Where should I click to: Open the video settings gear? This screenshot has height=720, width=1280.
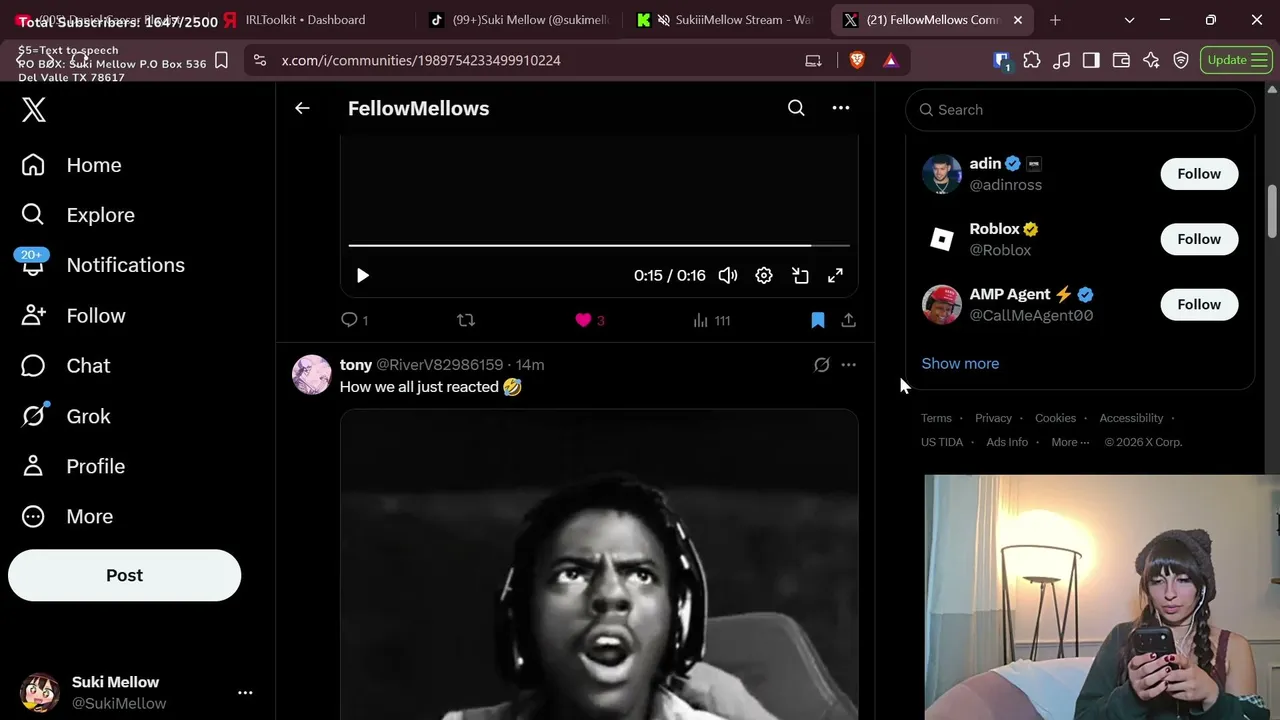764,275
